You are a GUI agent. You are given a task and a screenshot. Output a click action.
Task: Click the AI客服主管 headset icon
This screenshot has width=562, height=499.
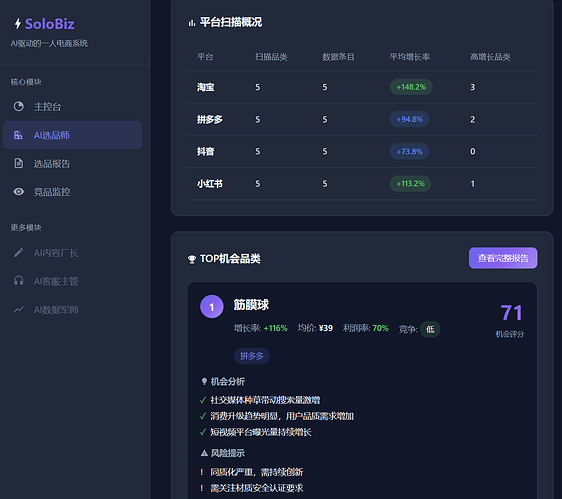click(x=19, y=281)
